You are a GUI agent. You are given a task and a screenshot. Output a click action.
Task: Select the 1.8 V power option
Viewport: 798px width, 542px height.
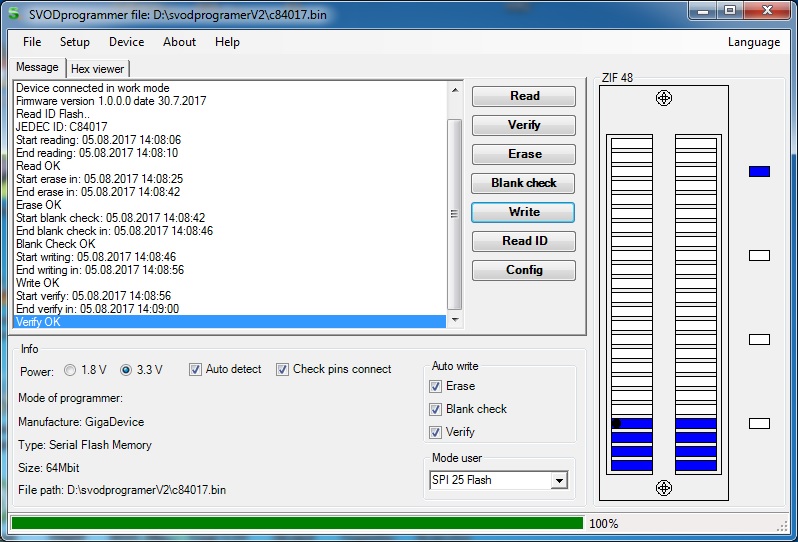(70, 370)
